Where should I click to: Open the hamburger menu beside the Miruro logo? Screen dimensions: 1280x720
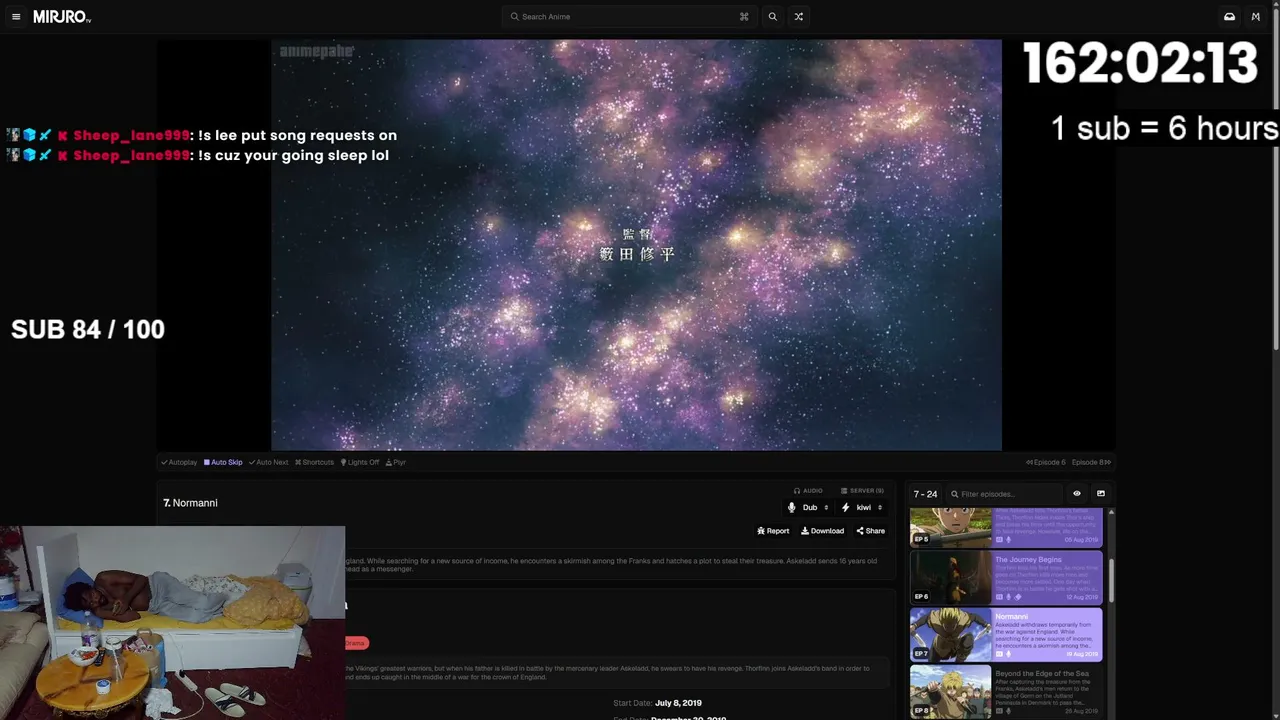coord(16,17)
